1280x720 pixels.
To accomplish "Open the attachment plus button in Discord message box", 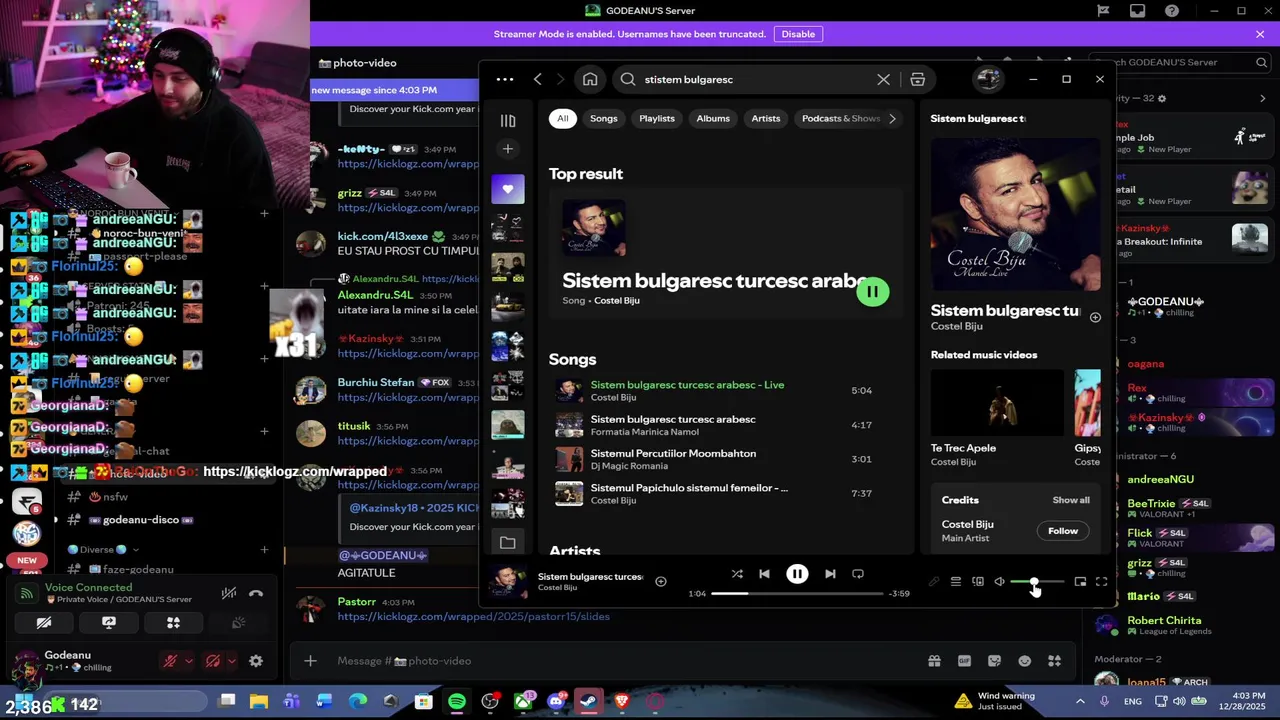I will point(310,661).
